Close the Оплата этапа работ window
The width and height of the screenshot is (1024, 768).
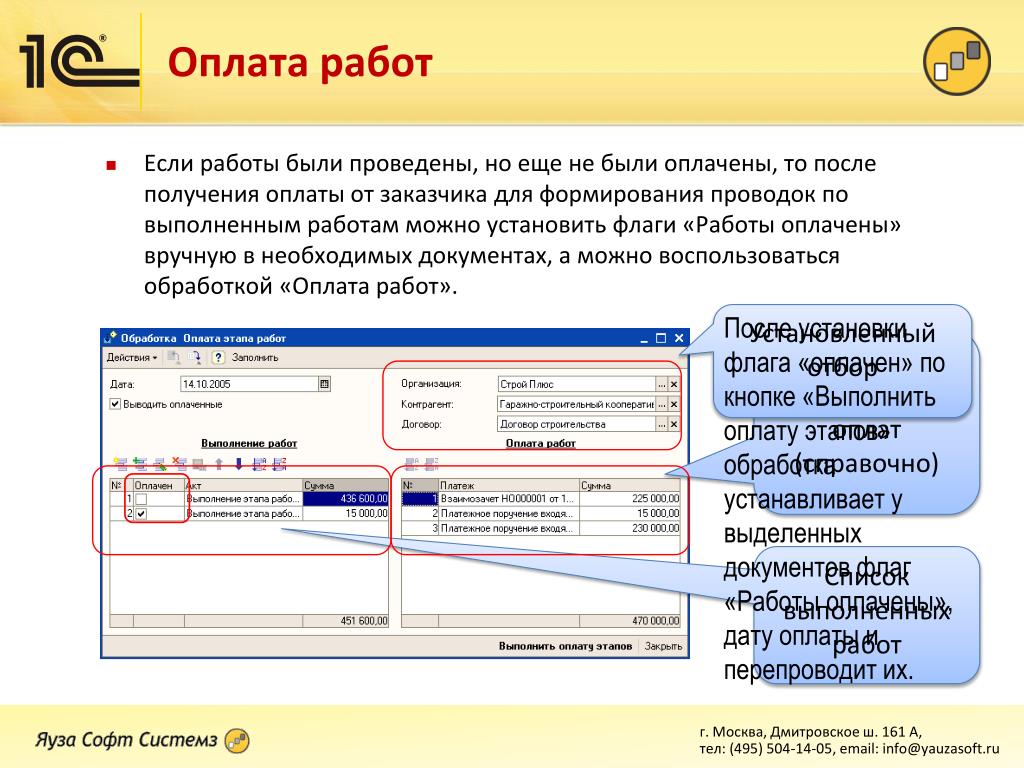[679, 338]
